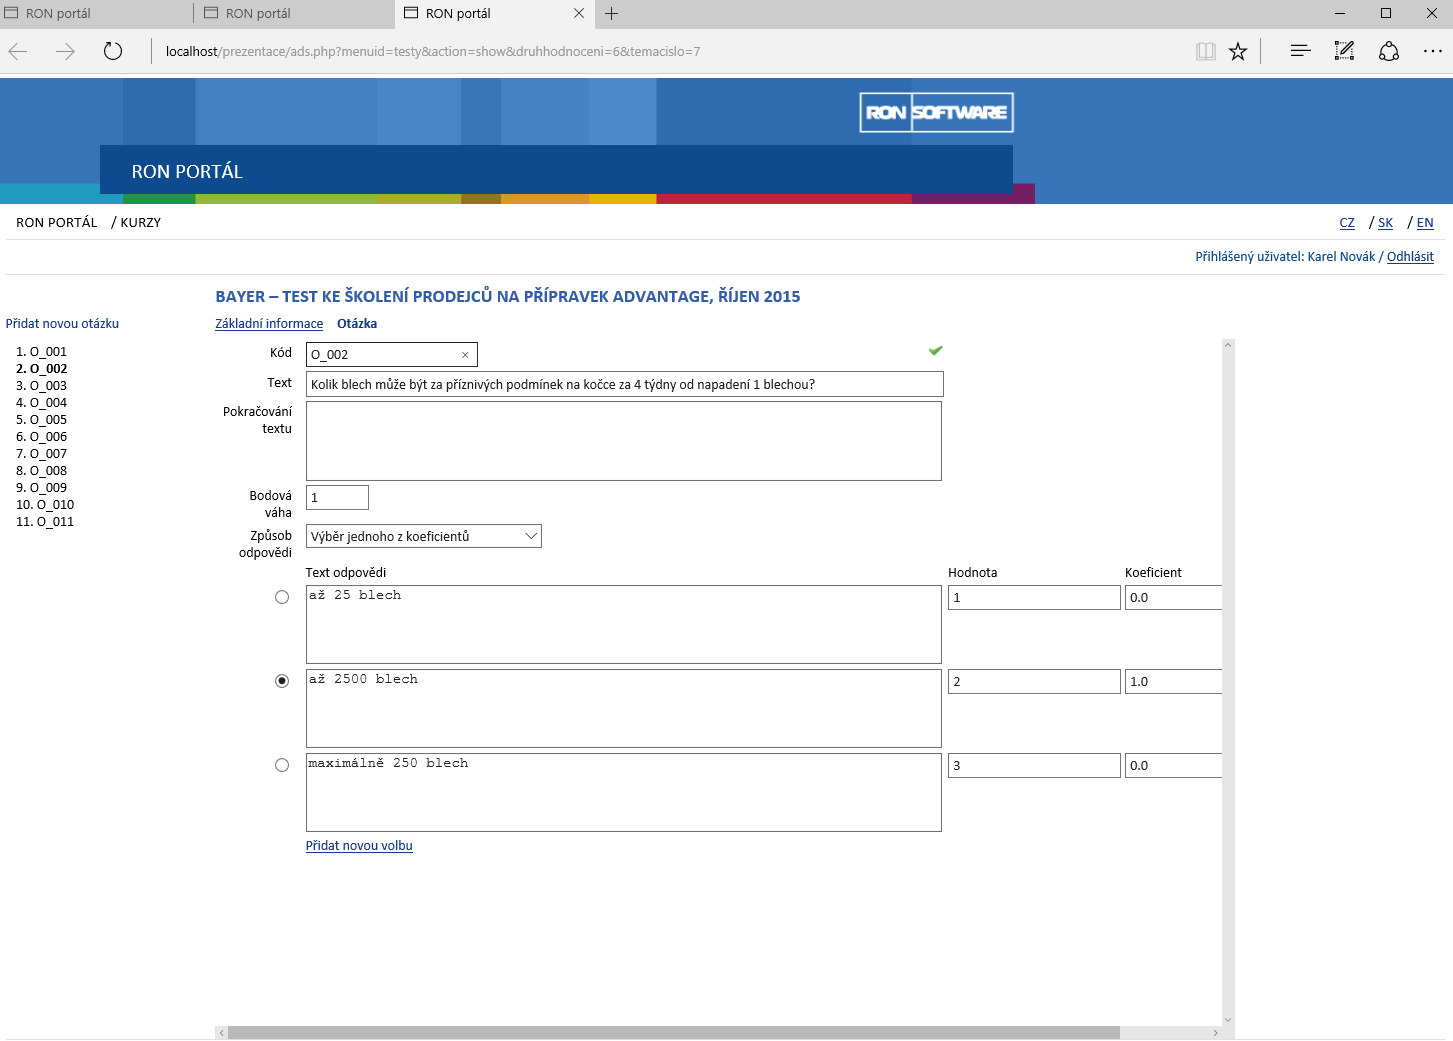
Task: Switch language to SK
Action: click(x=1385, y=223)
